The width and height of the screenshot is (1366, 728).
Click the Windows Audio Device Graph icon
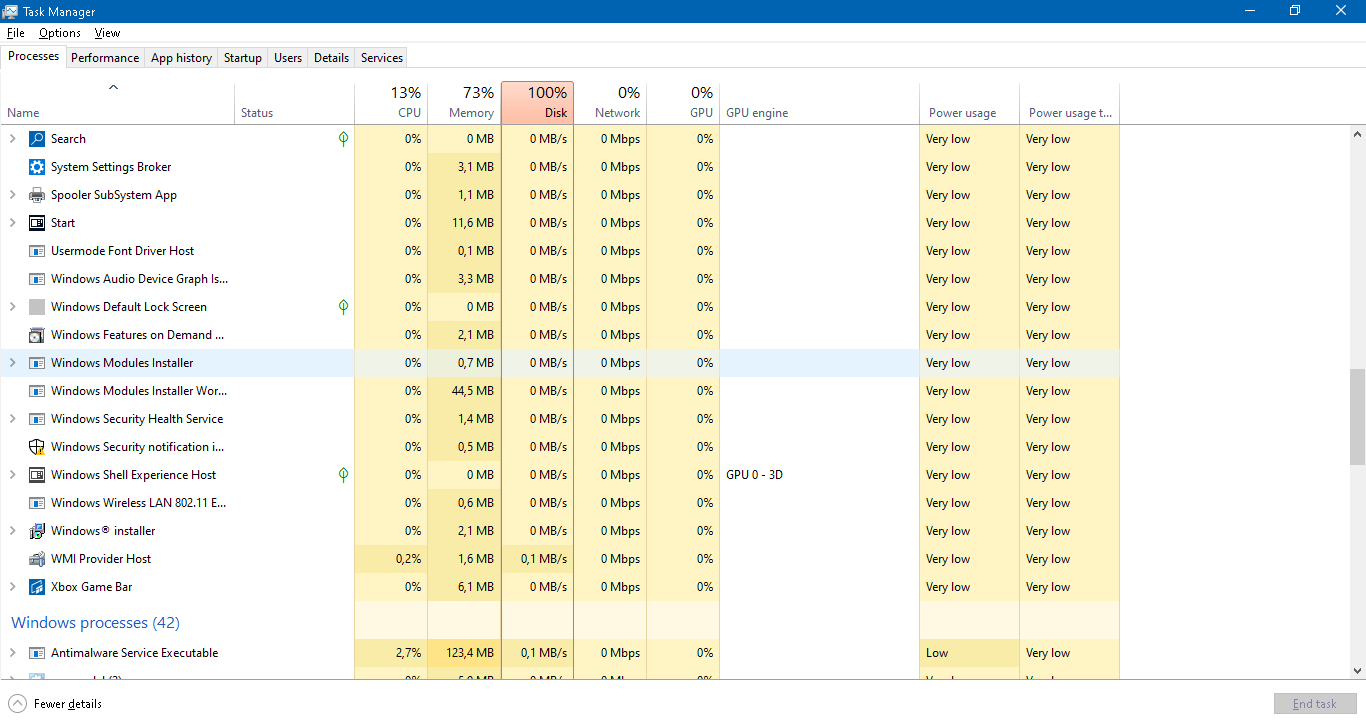pos(37,279)
